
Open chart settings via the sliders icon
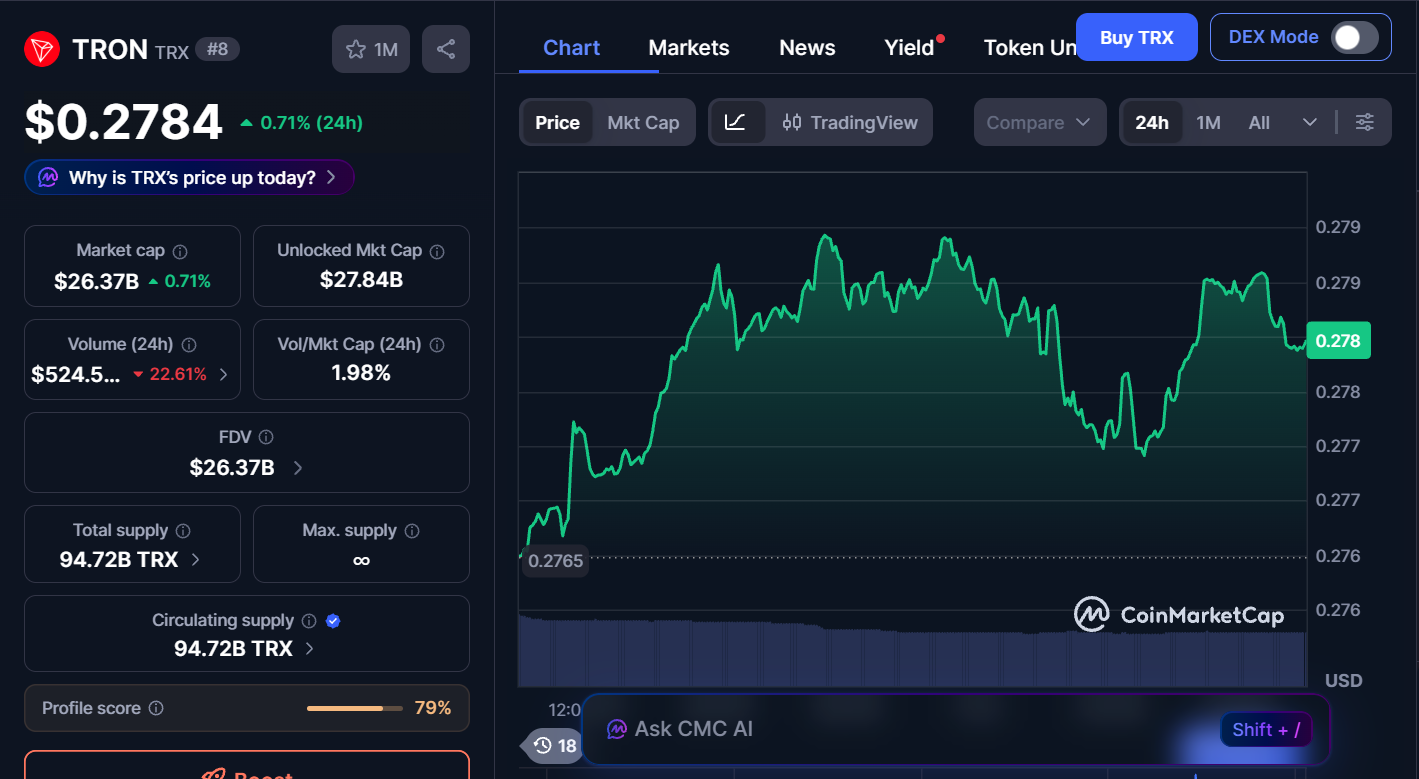(1365, 121)
